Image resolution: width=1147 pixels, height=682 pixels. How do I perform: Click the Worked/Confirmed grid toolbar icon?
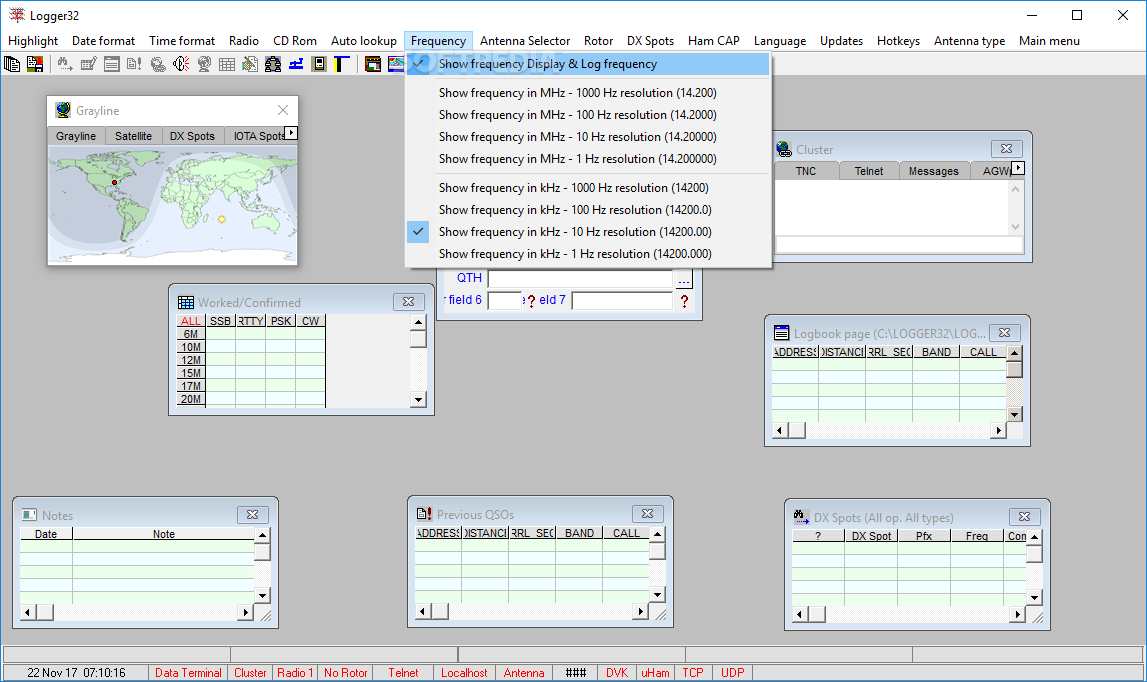coord(227,64)
